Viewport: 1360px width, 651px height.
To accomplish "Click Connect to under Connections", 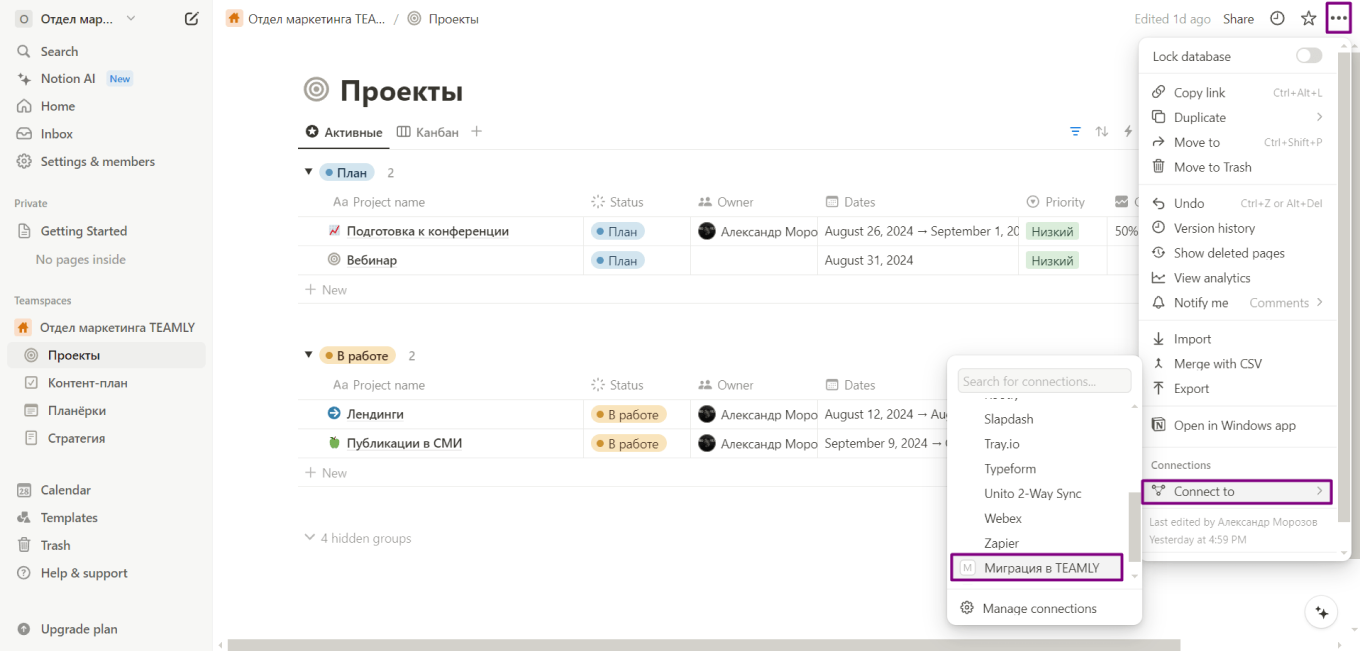I will pyautogui.click(x=1236, y=491).
